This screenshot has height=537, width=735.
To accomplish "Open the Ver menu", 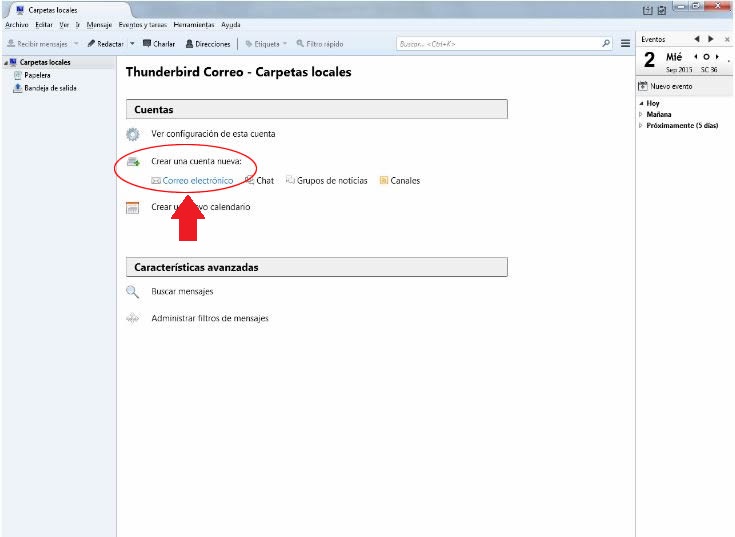I will [x=64, y=24].
